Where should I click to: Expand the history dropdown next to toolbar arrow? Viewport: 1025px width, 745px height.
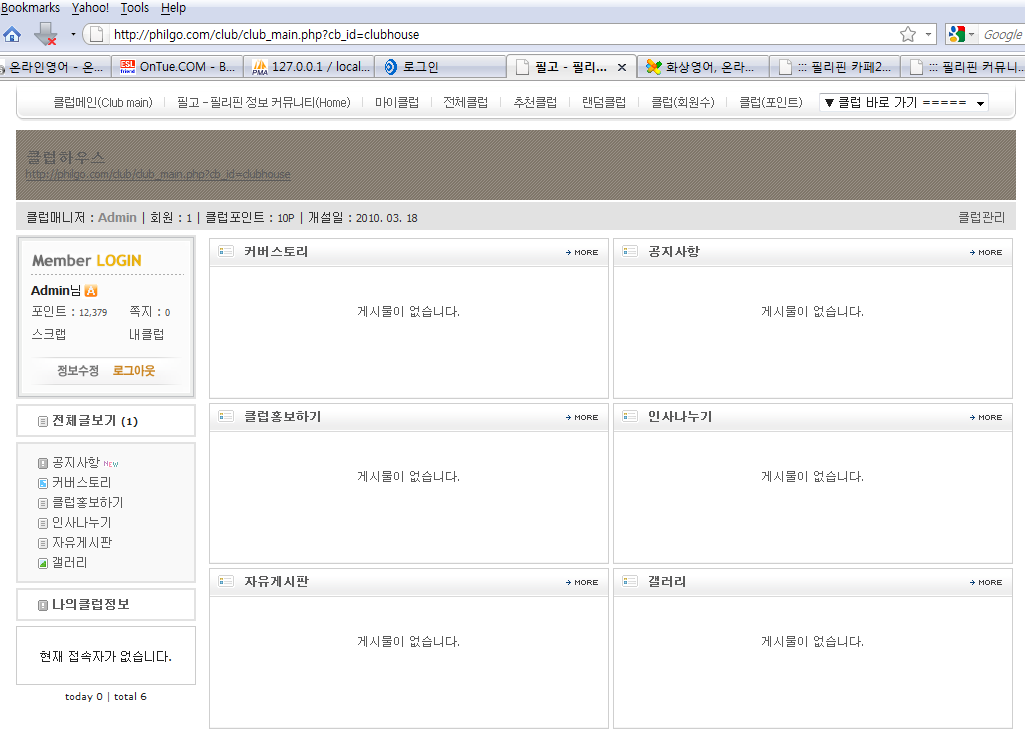pyautogui.click(x=73, y=35)
